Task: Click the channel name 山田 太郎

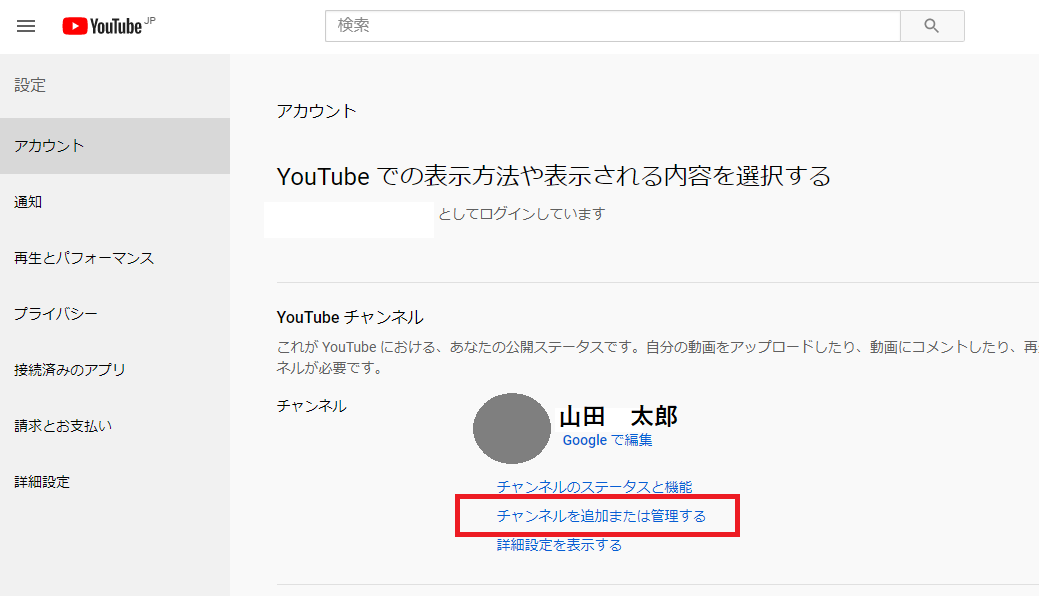Action: pos(618,416)
